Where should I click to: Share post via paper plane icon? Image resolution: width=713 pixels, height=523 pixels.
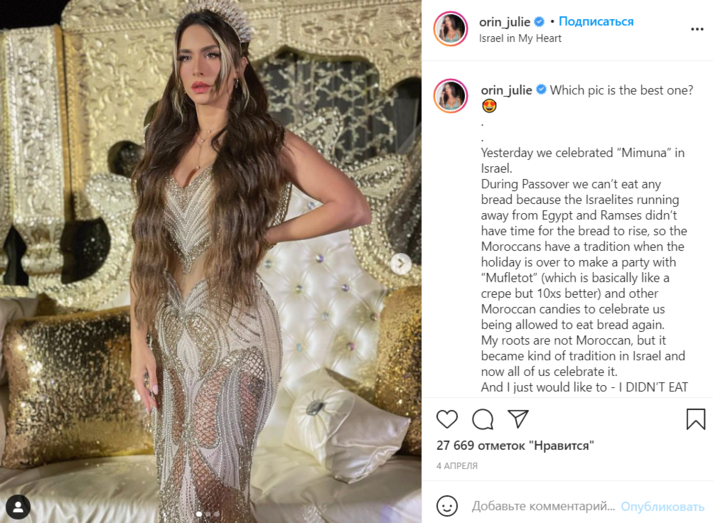coord(518,418)
